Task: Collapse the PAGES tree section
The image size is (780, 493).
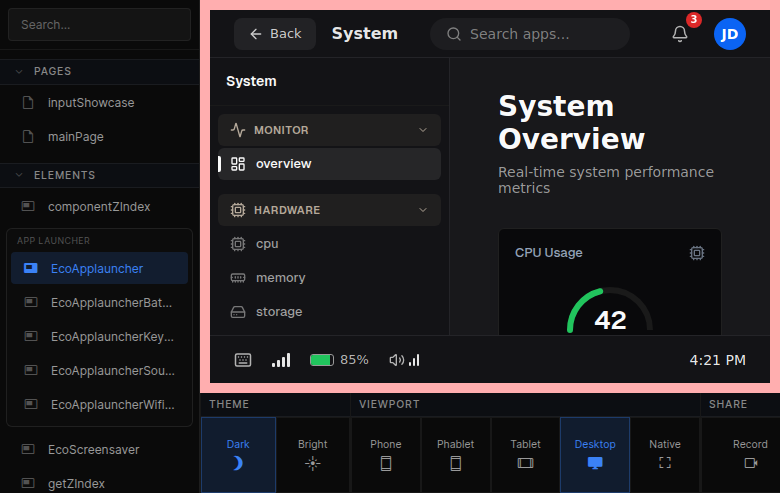Action: pos(19,71)
